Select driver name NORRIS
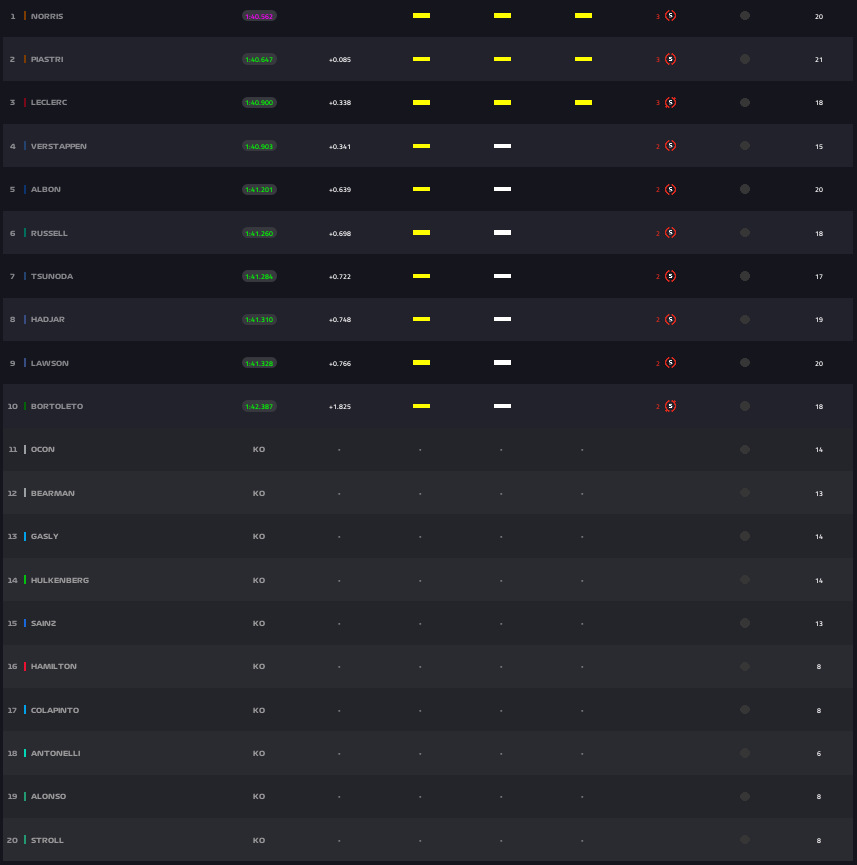This screenshot has height=865, width=857. click(x=47, y=16)
